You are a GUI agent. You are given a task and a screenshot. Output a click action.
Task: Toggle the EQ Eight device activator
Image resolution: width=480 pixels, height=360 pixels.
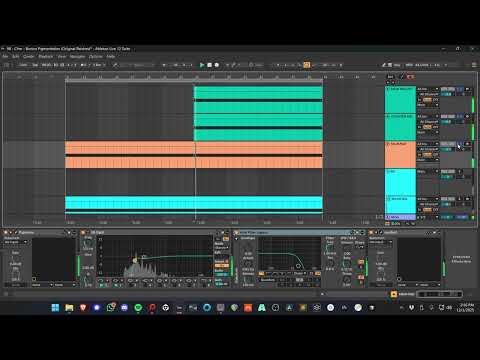(x=83, y=232)
